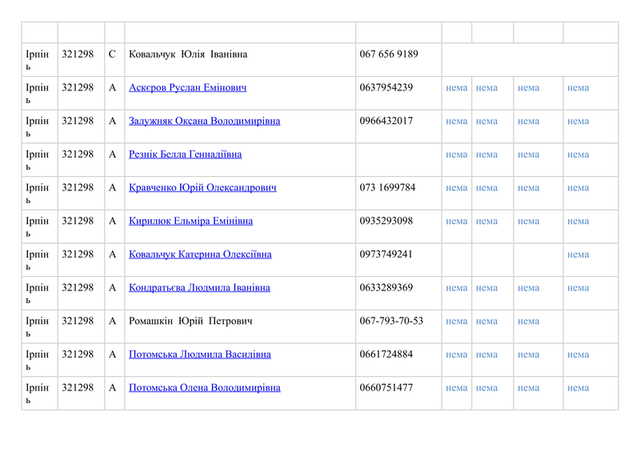Click the name Ромашкін Юрій Петрович
640x452 pixels.
190,321
